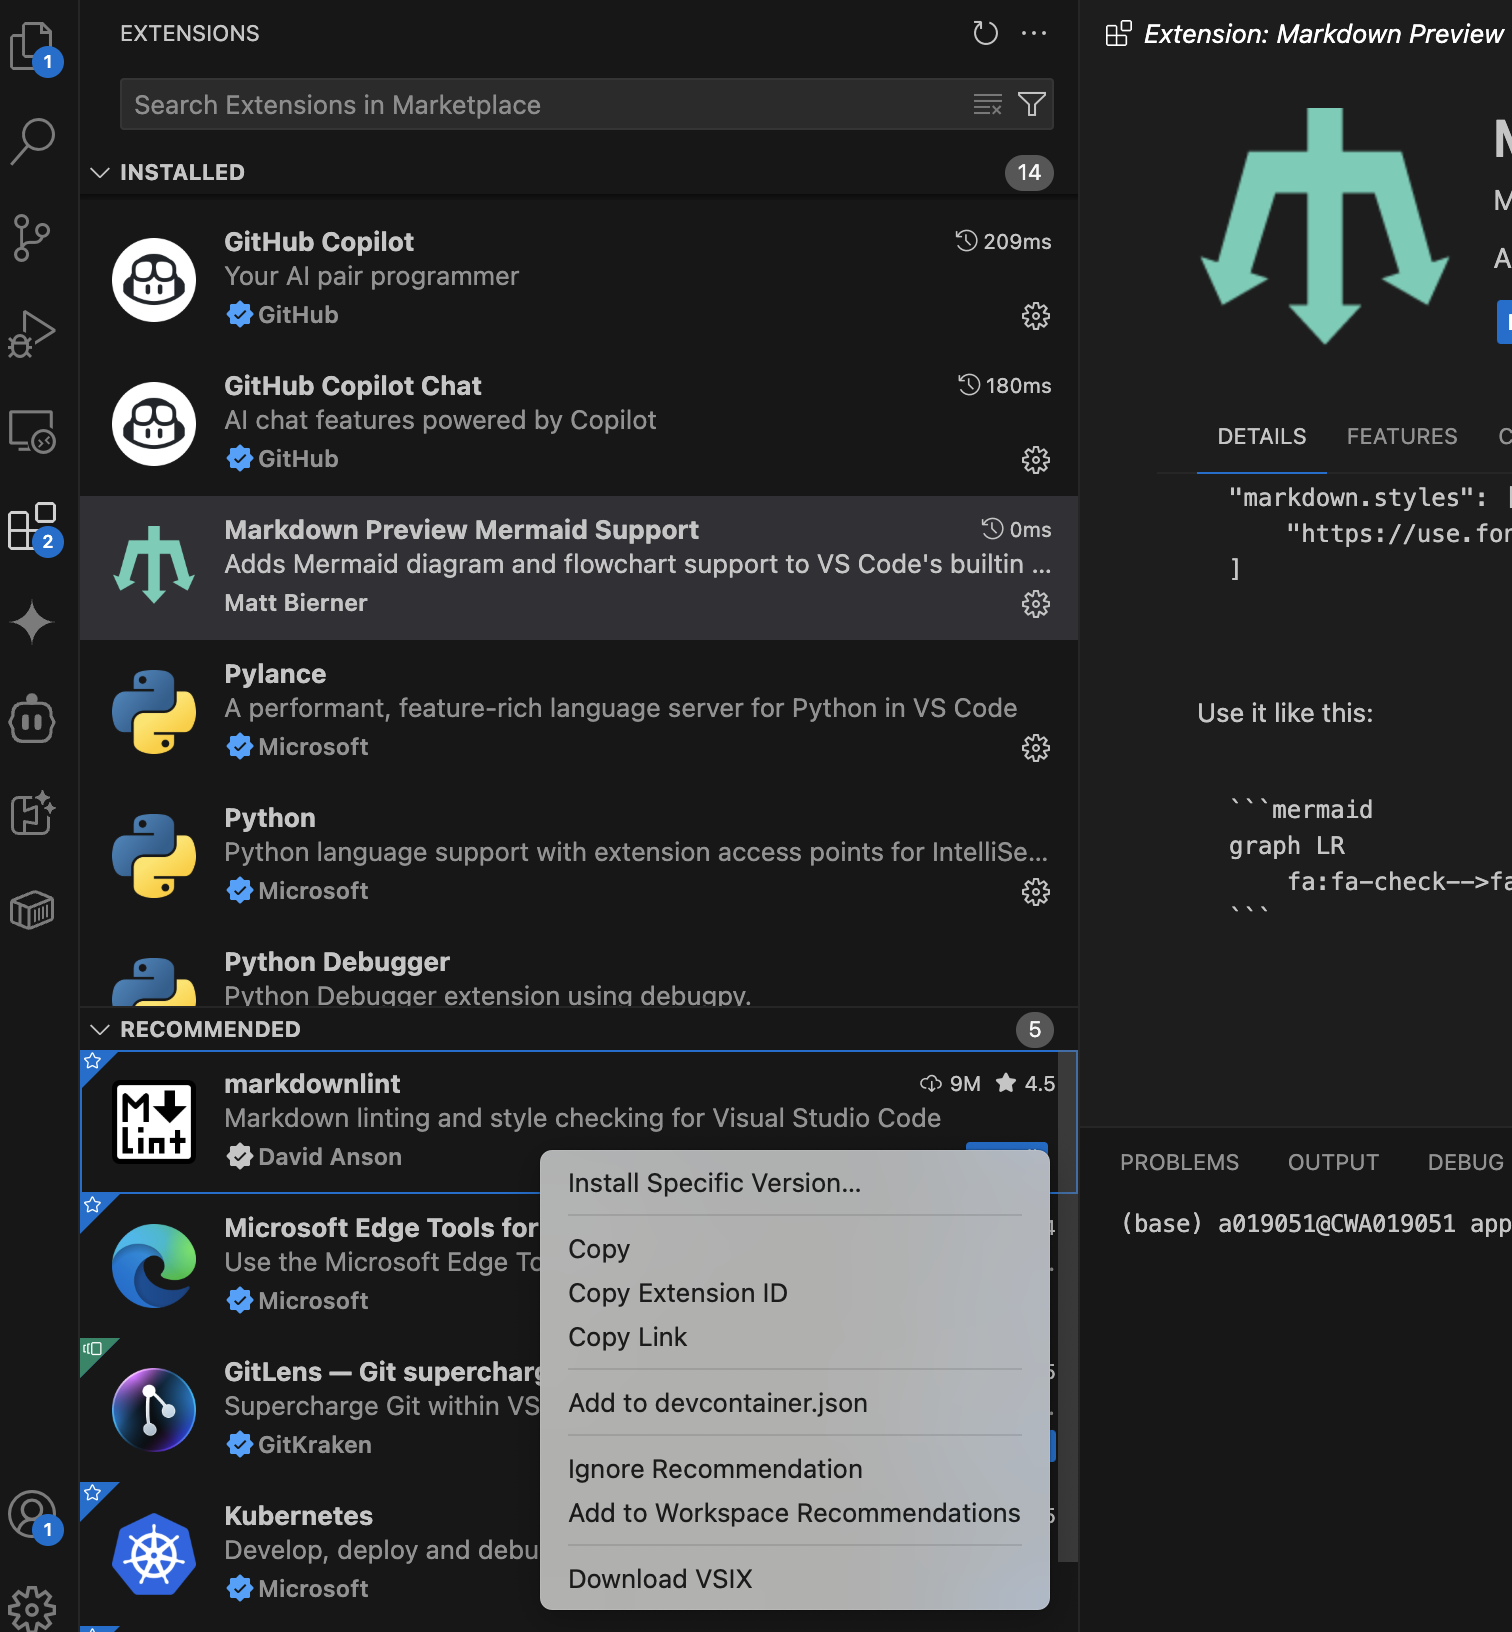1512x1632 pixels.
Task: Click the 9M download count on markdownlint
Action: coord(951,1083)
